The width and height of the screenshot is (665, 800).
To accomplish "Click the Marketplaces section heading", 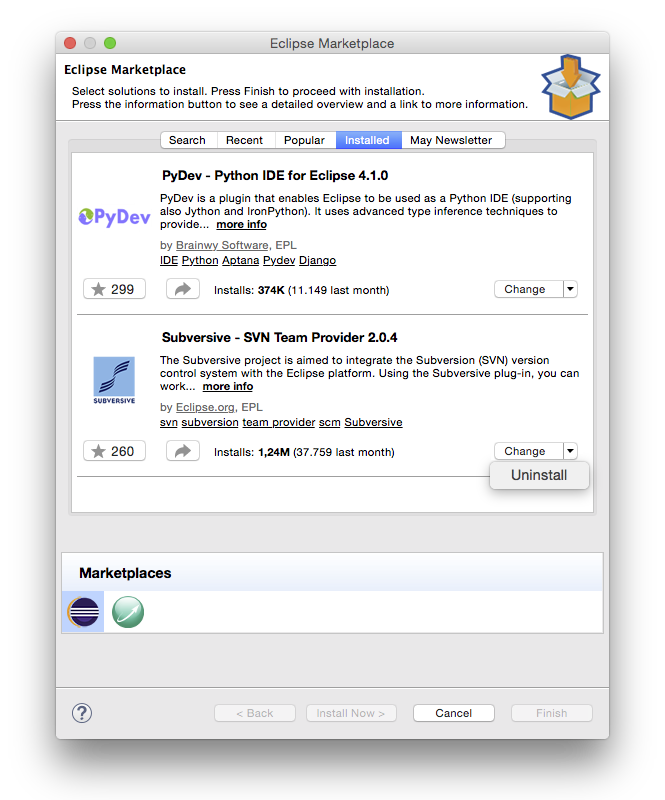I will (x=125, y=573).
